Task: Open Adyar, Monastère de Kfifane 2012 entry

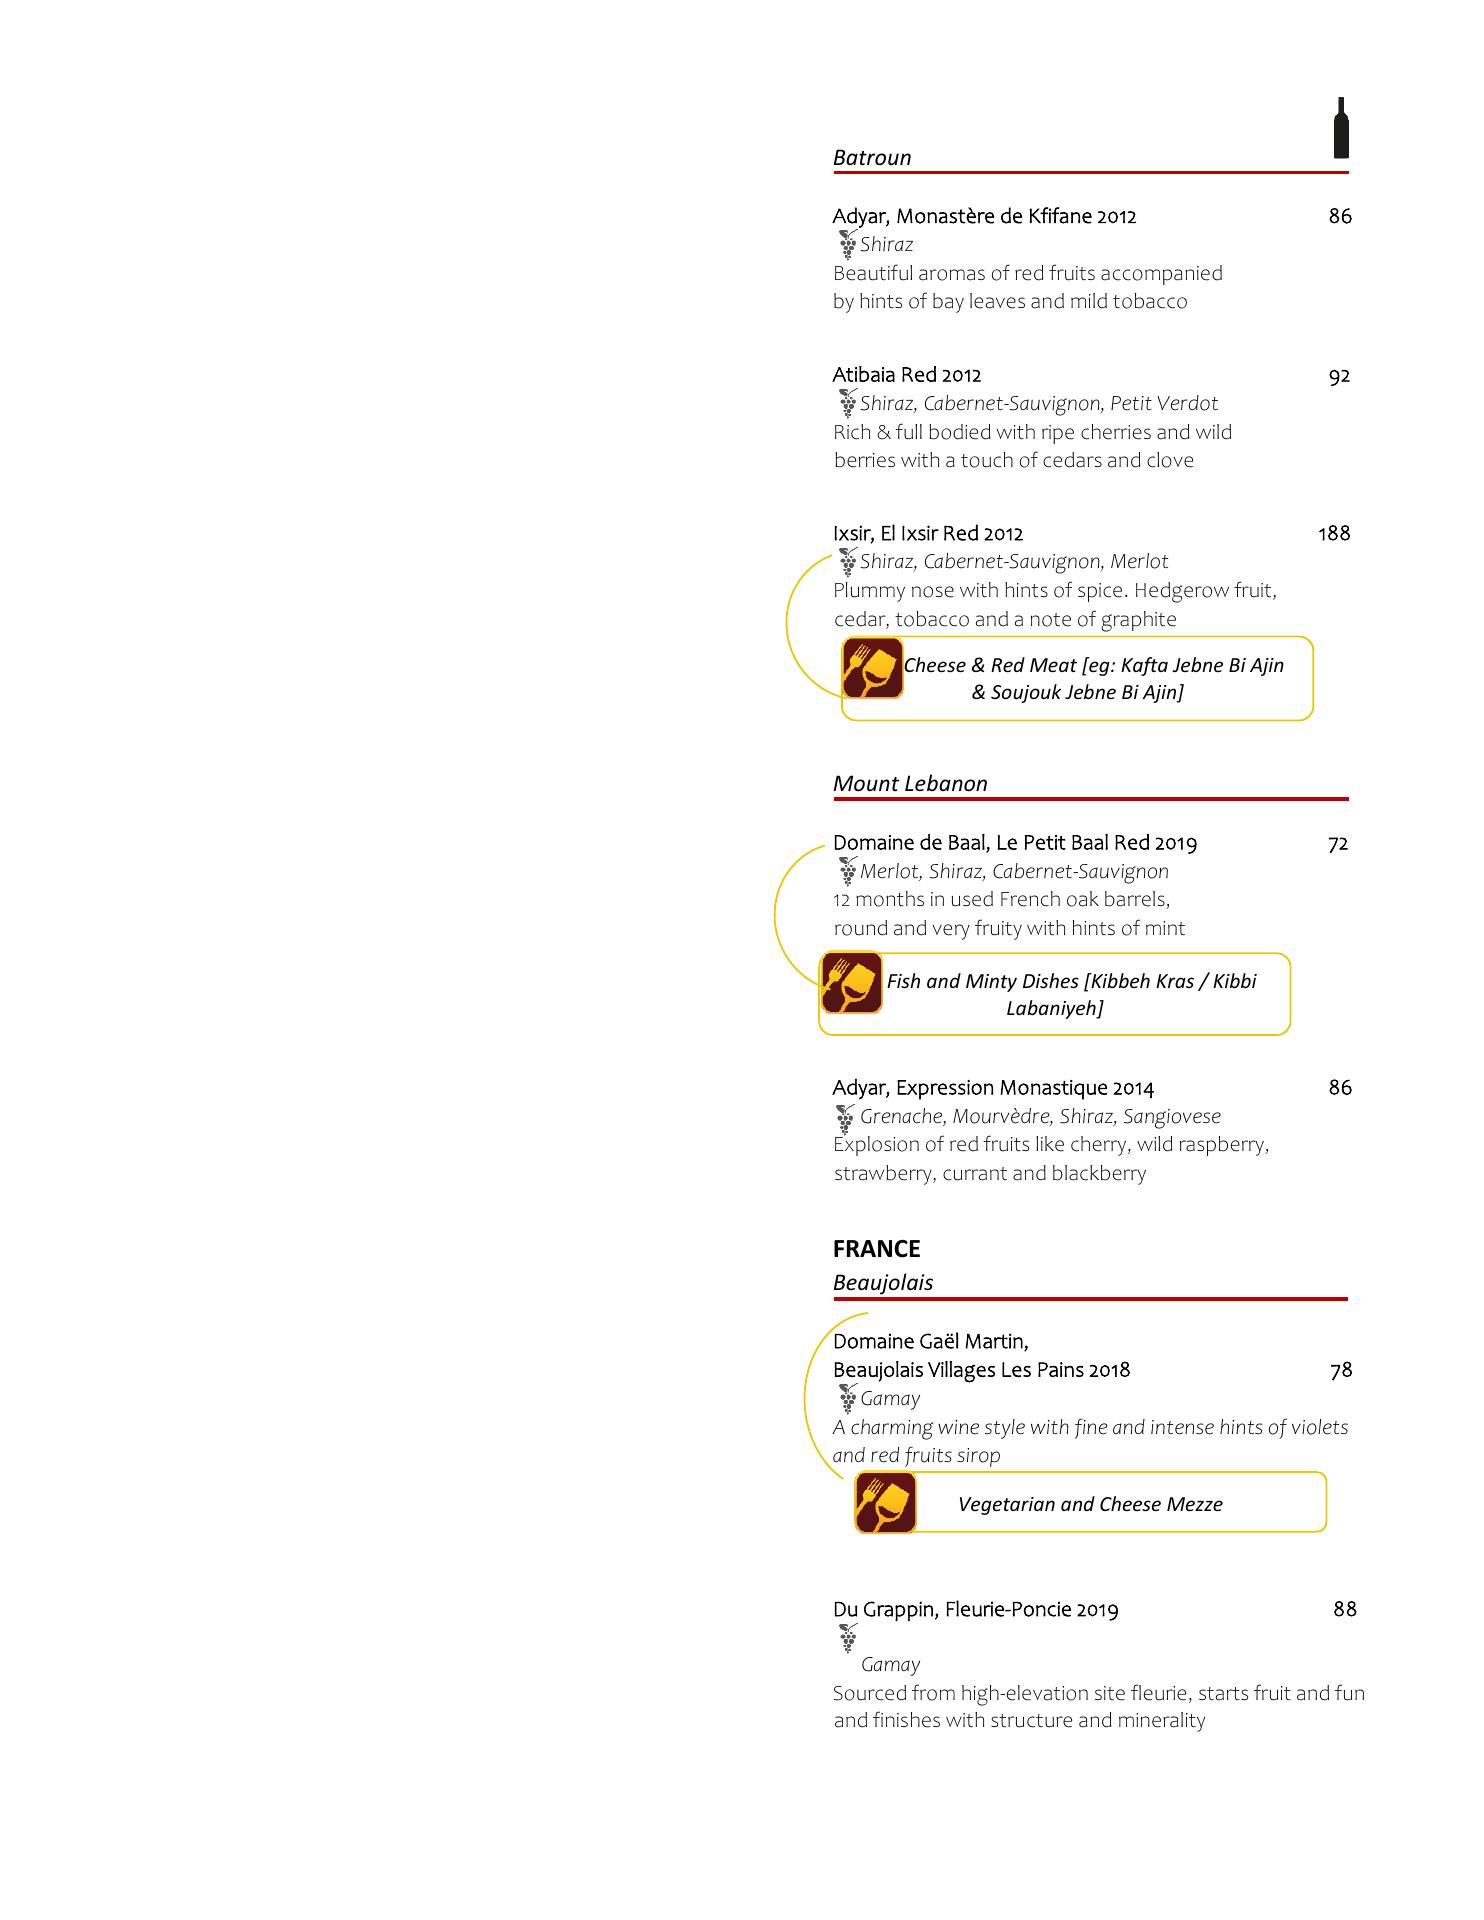Action: [x=984, y=217]
